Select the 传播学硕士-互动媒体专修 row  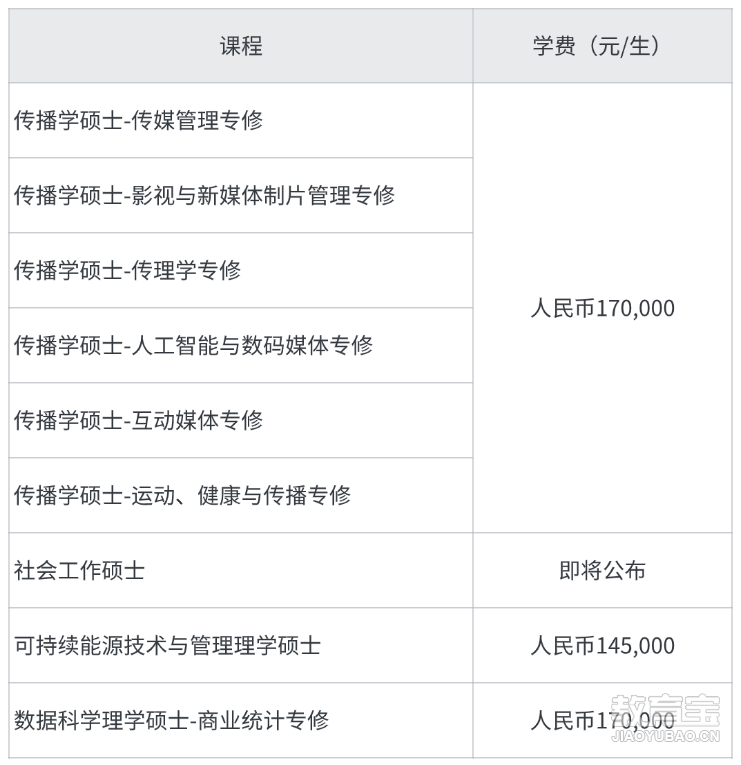pyautogui.click(x=241, y=421)
